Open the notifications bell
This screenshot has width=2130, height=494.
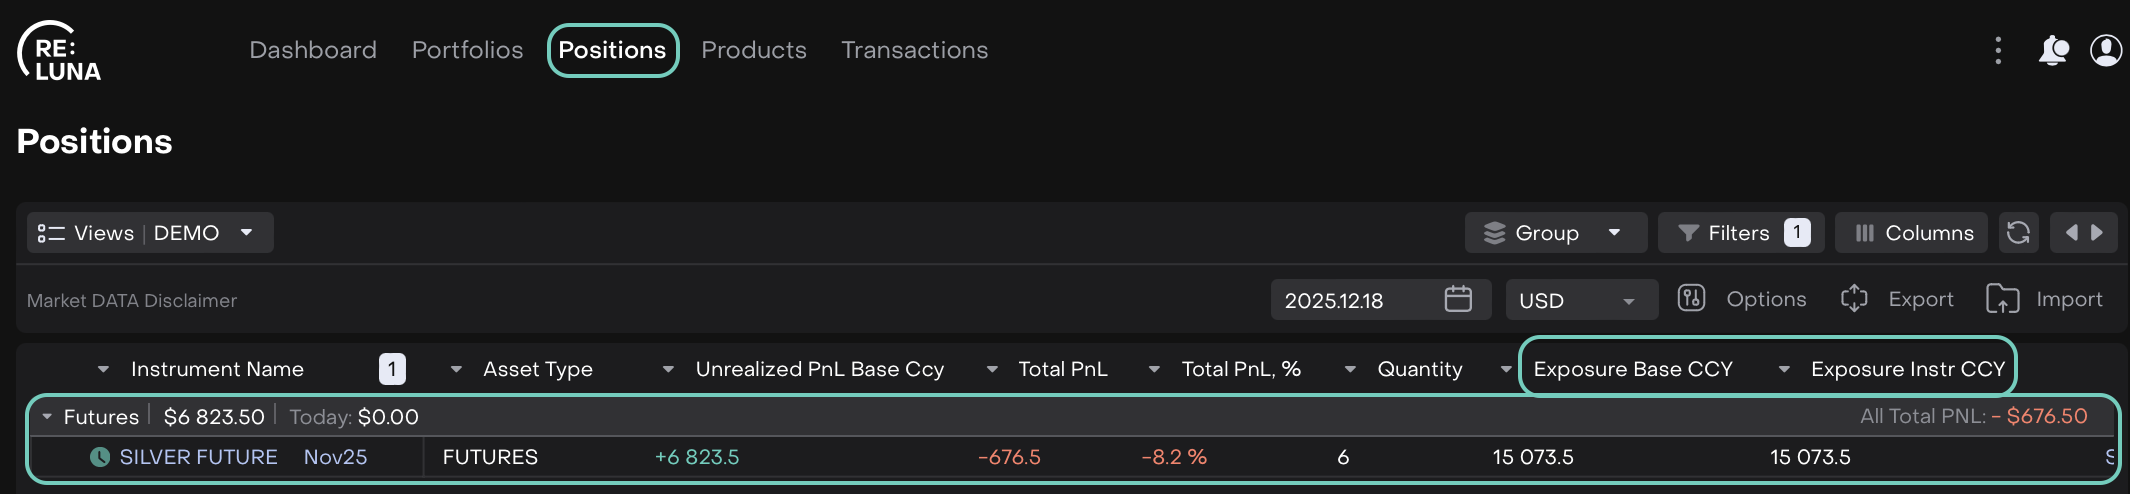2052,50
